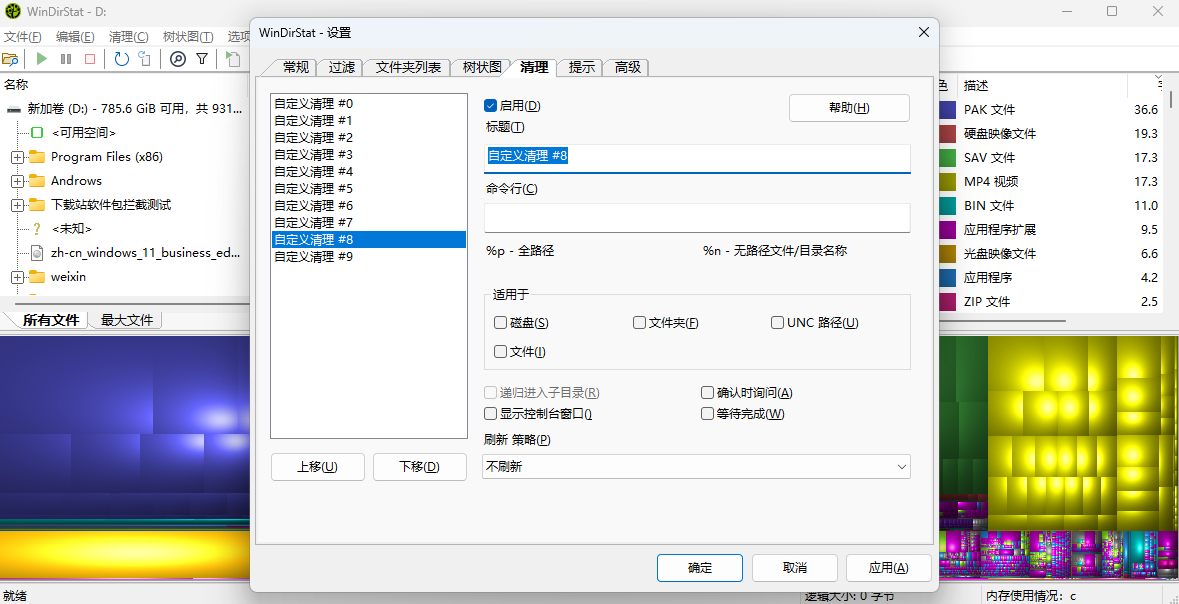Click the open folder scan toolbar icon
This screenshot has width=1179, height=604.
pyautogui.click(x=11, y=59)
